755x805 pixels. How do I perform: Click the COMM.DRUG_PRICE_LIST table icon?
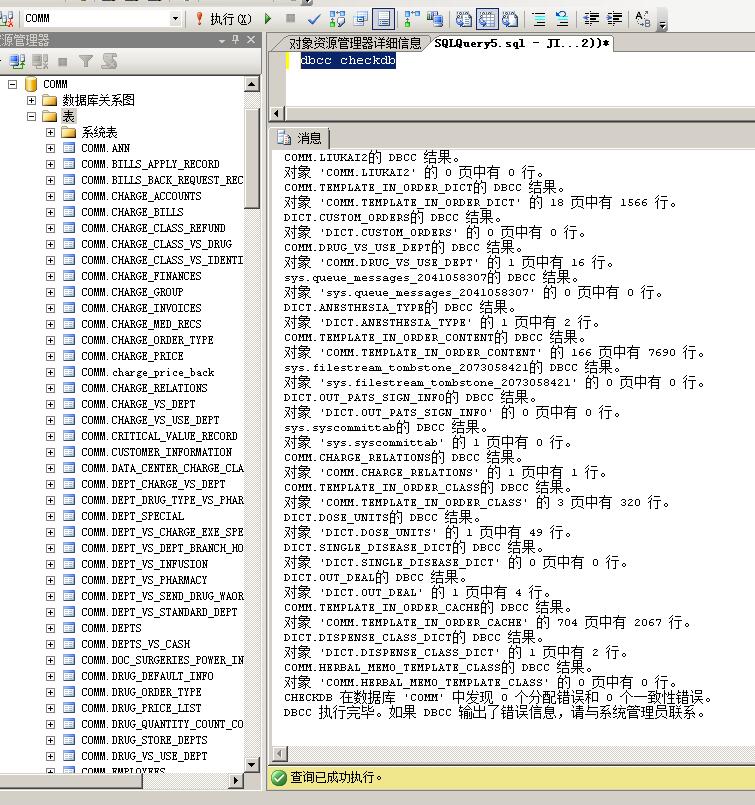tap(69, 708)
